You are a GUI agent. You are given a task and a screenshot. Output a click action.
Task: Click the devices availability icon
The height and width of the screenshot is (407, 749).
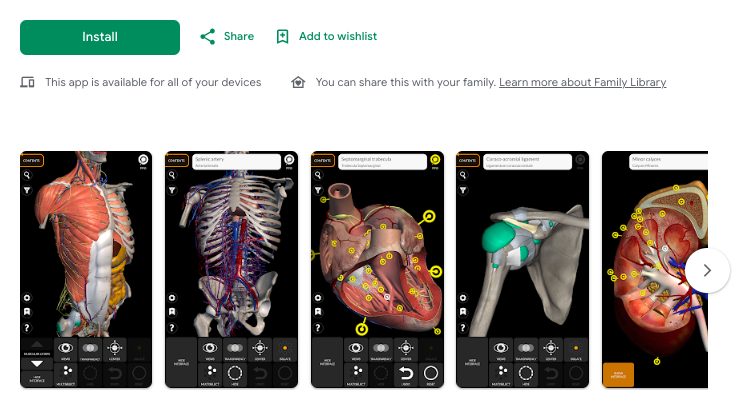27,82
